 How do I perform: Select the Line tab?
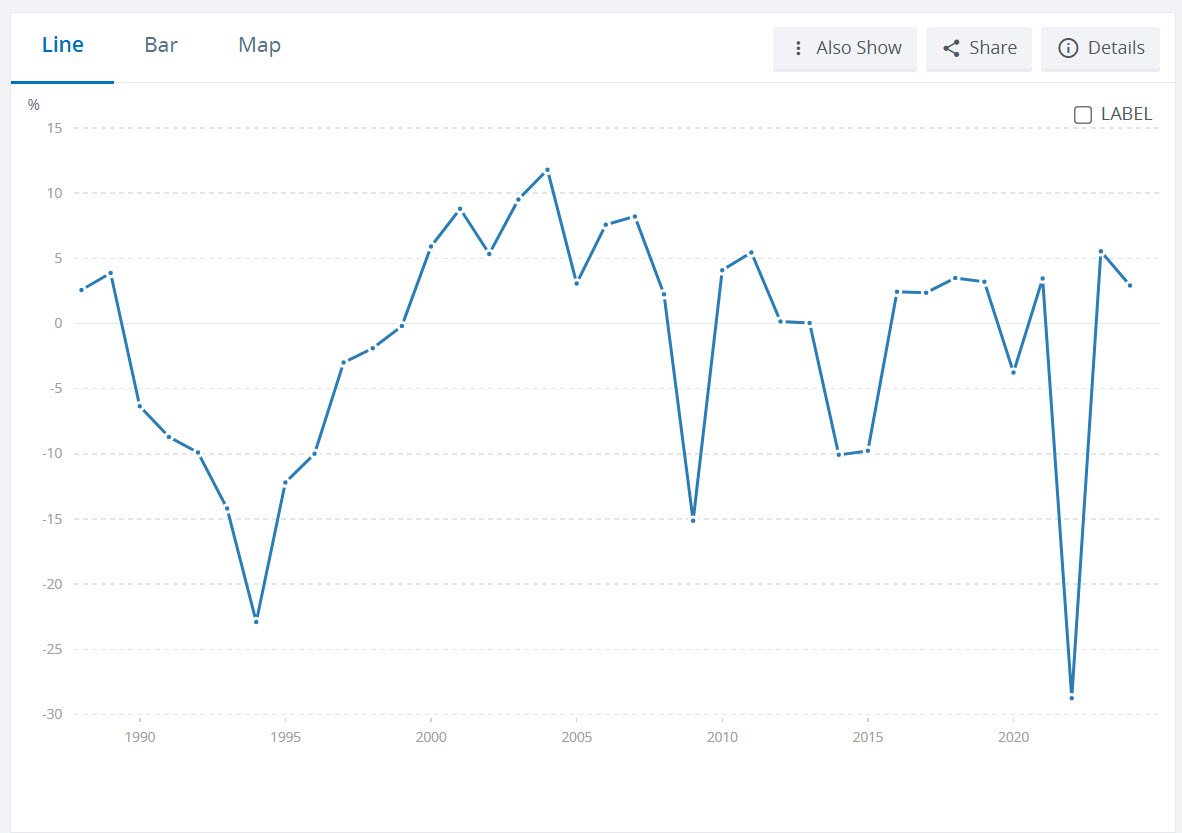pyautogui.click(x=62, y=45)
